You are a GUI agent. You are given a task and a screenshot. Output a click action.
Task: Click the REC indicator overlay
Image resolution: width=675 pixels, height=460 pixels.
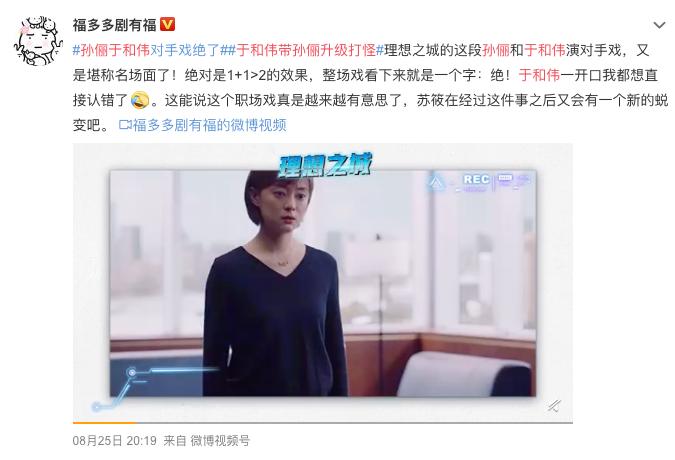coord(476,179)
